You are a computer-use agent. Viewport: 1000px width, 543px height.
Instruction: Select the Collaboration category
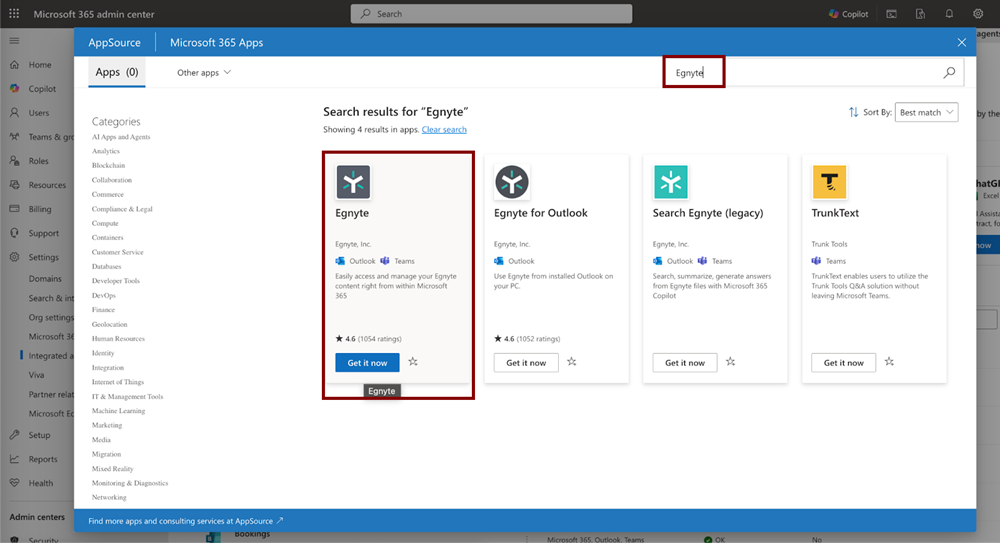tap(112, 180)
